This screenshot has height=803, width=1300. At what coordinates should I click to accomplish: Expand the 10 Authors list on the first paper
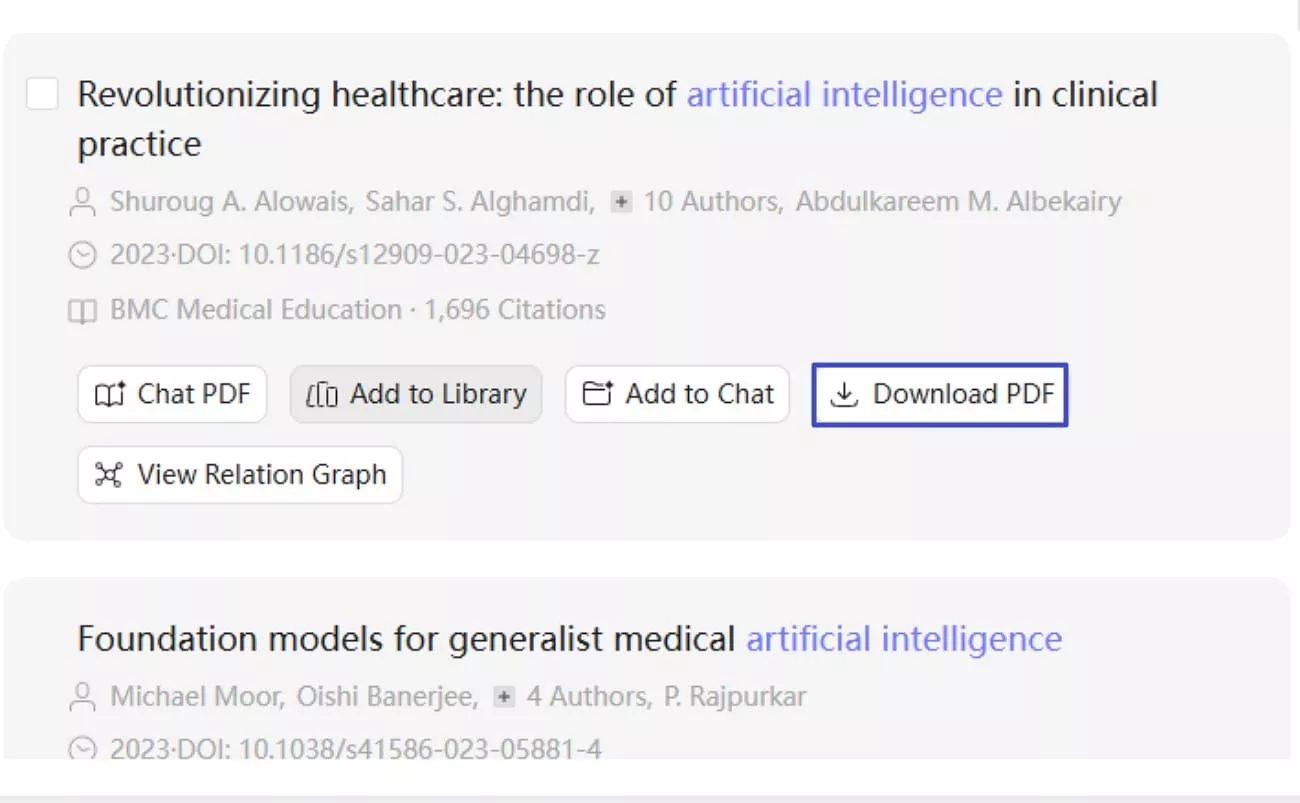click(620, 201)
